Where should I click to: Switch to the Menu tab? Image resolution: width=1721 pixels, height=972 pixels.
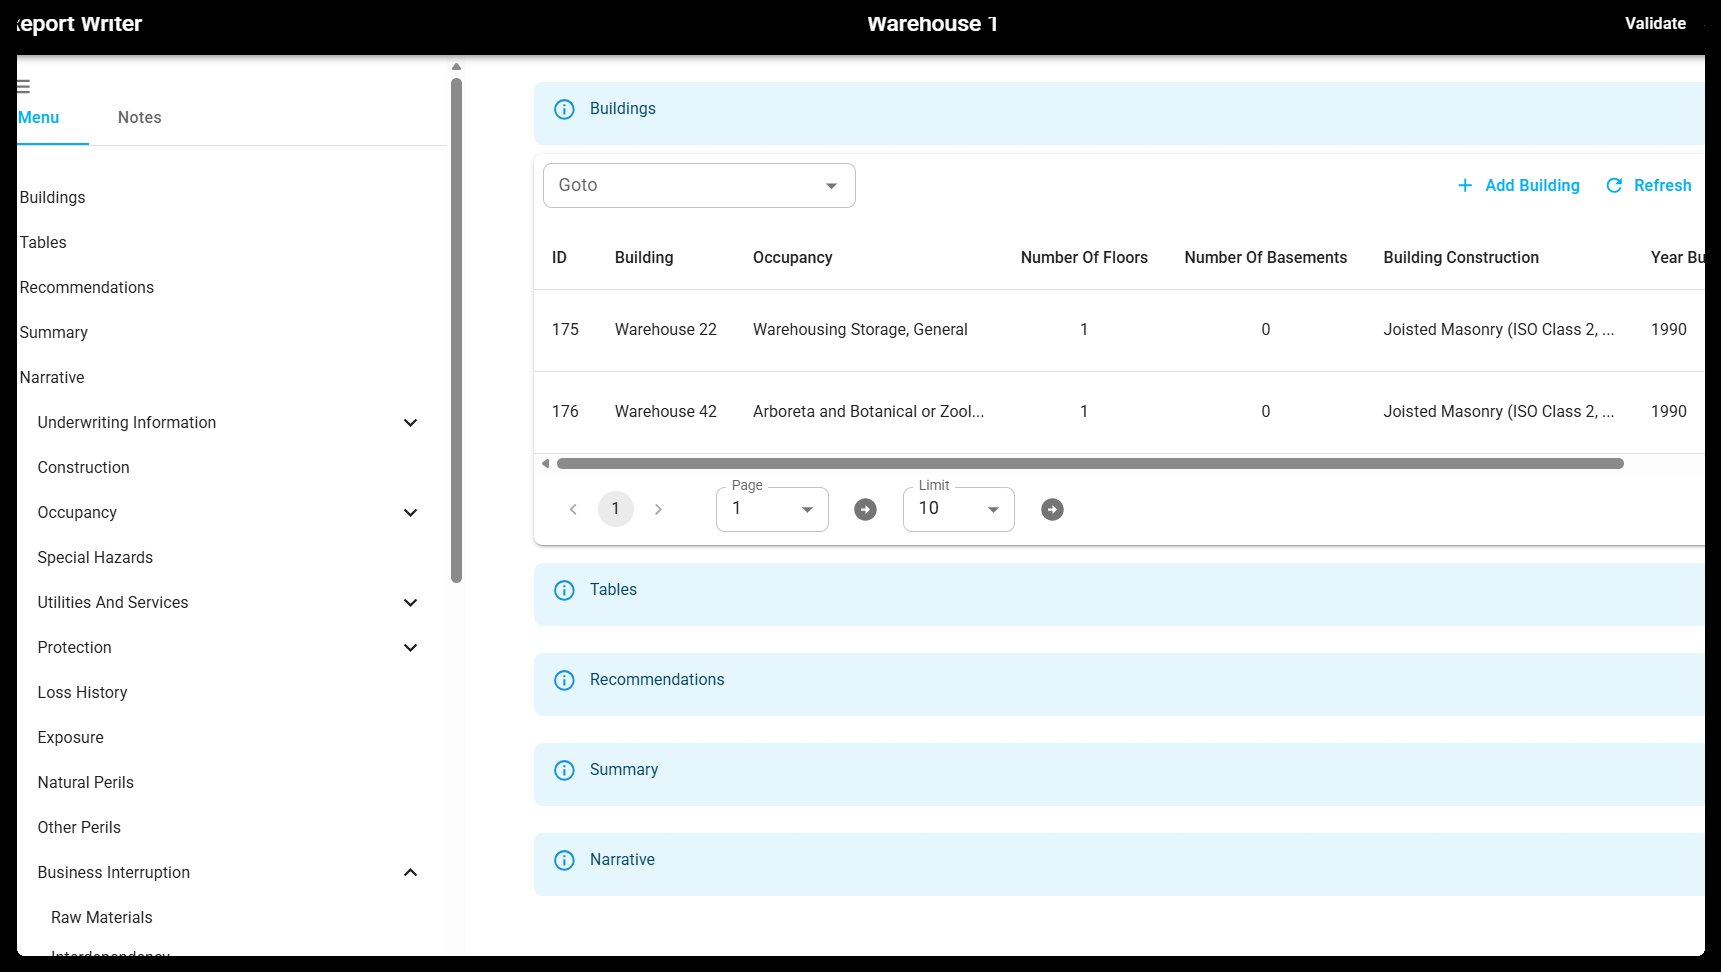[40, 118]
